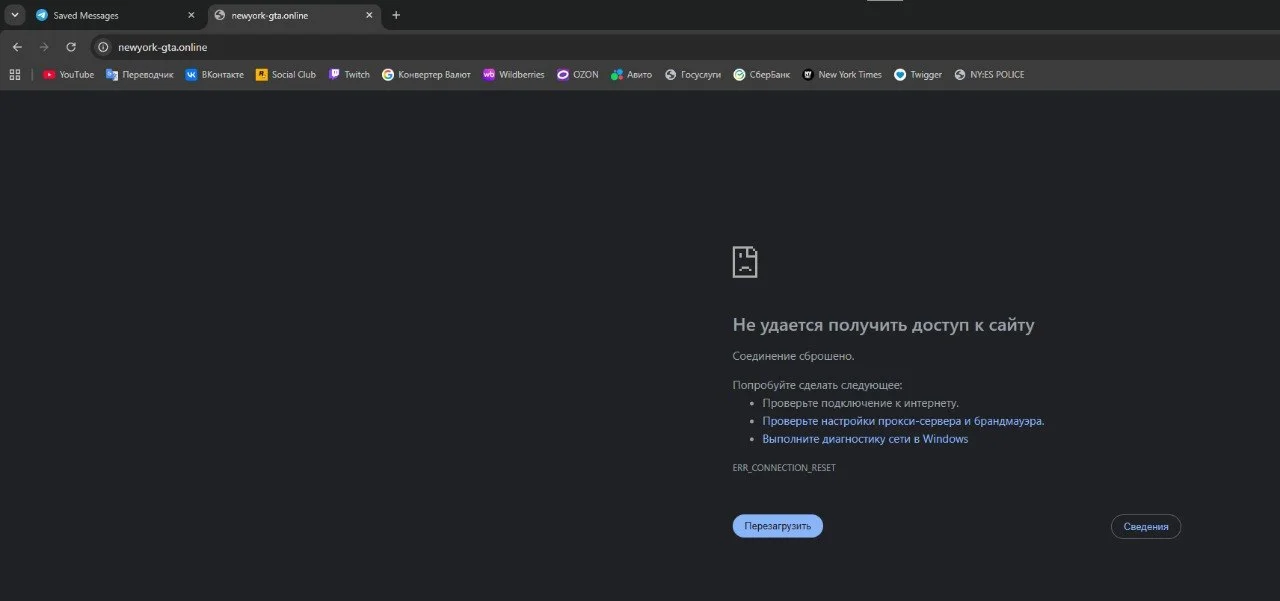Viewport: 1280px width, 601px height.
Task: Open the Twitch bookmark
Action: coord(349,74)
